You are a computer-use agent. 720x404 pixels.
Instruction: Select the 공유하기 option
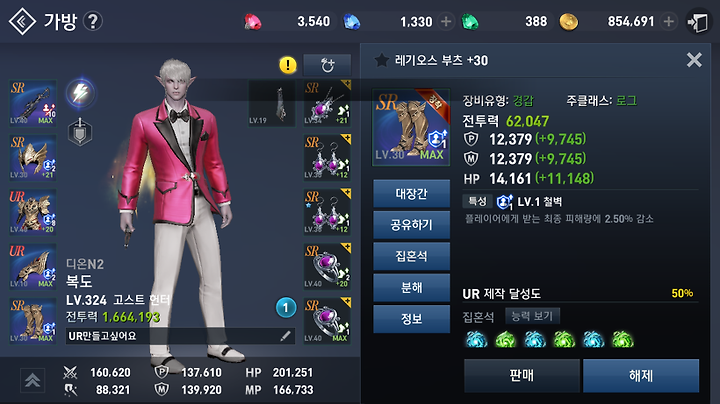411,225
